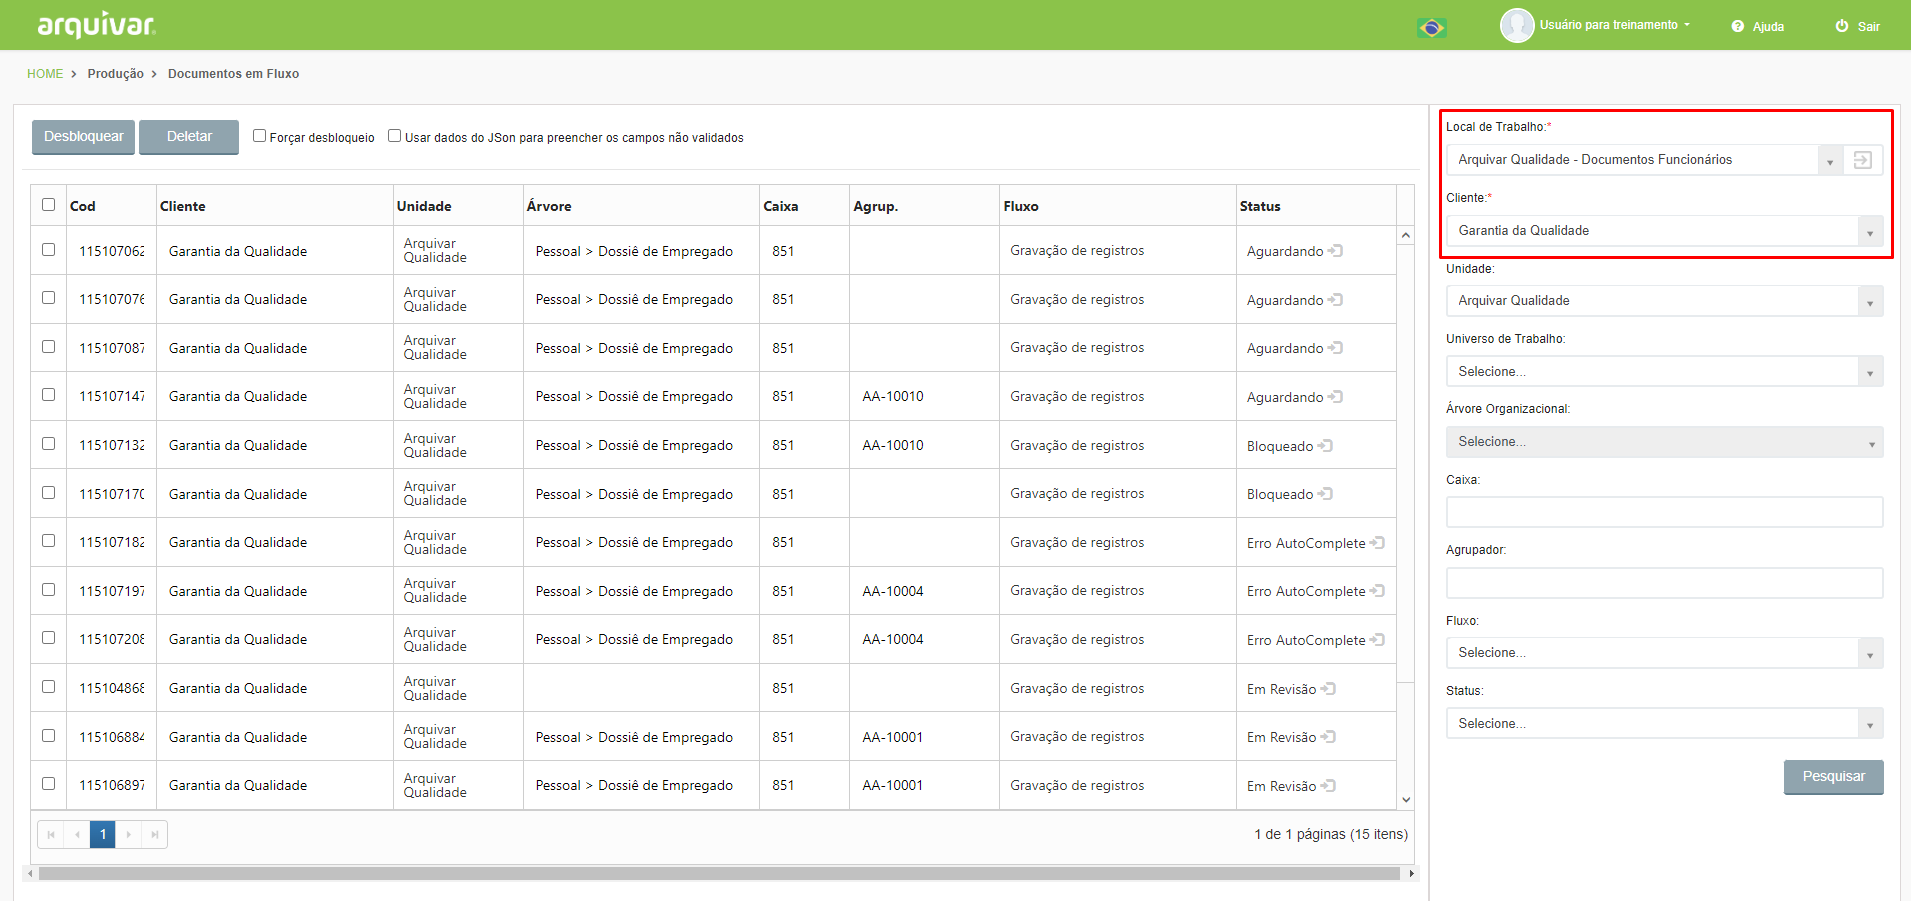
Task: Open status icon for row 115107062
Action: click(1335, 251)
